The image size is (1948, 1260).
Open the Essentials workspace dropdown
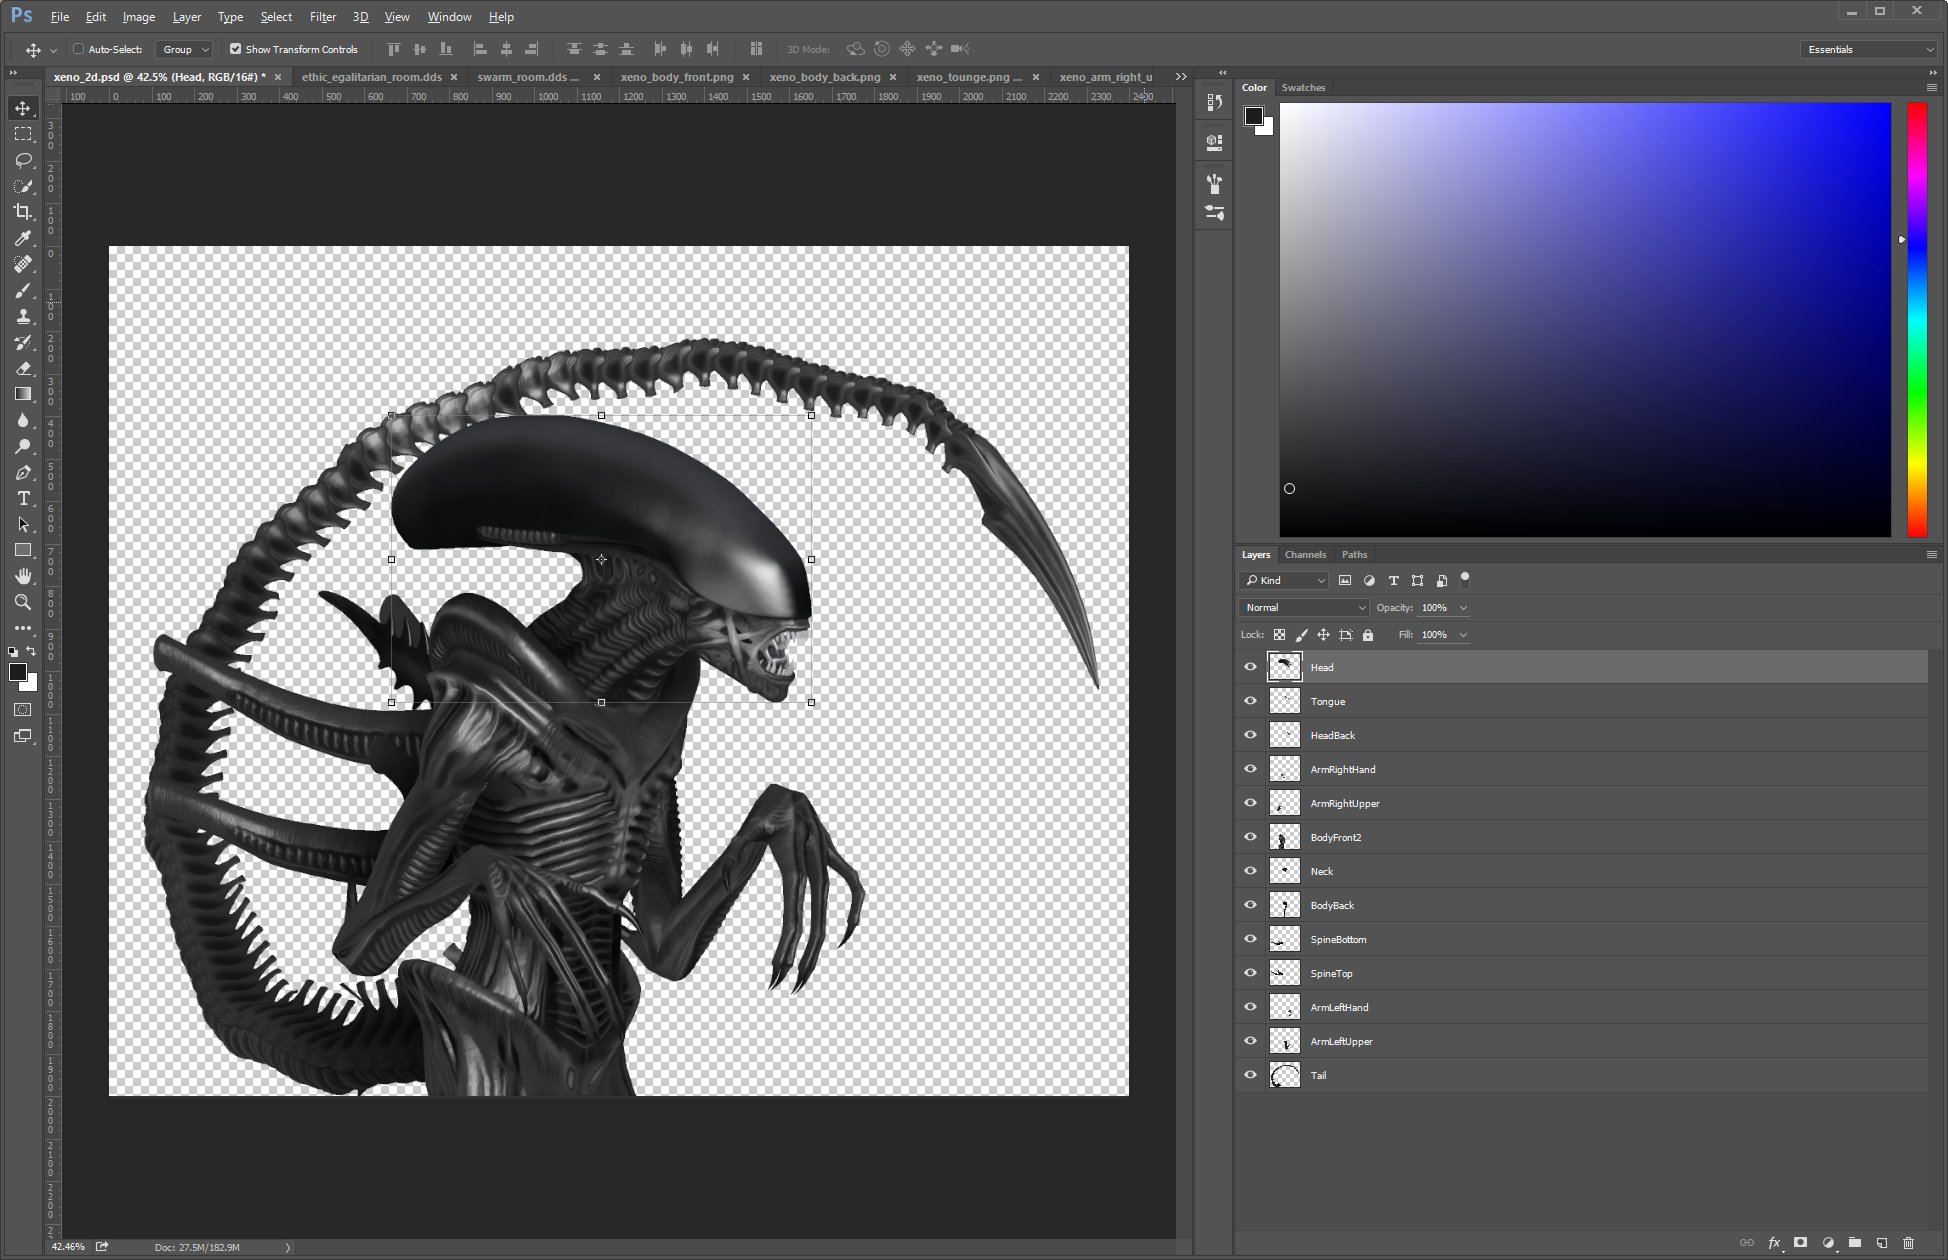(x=1869, y=49)
